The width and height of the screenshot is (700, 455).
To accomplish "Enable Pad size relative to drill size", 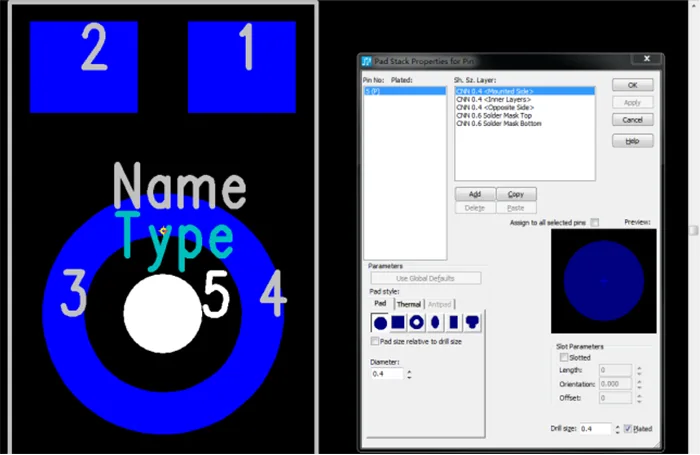I will [x=374, y=342].
